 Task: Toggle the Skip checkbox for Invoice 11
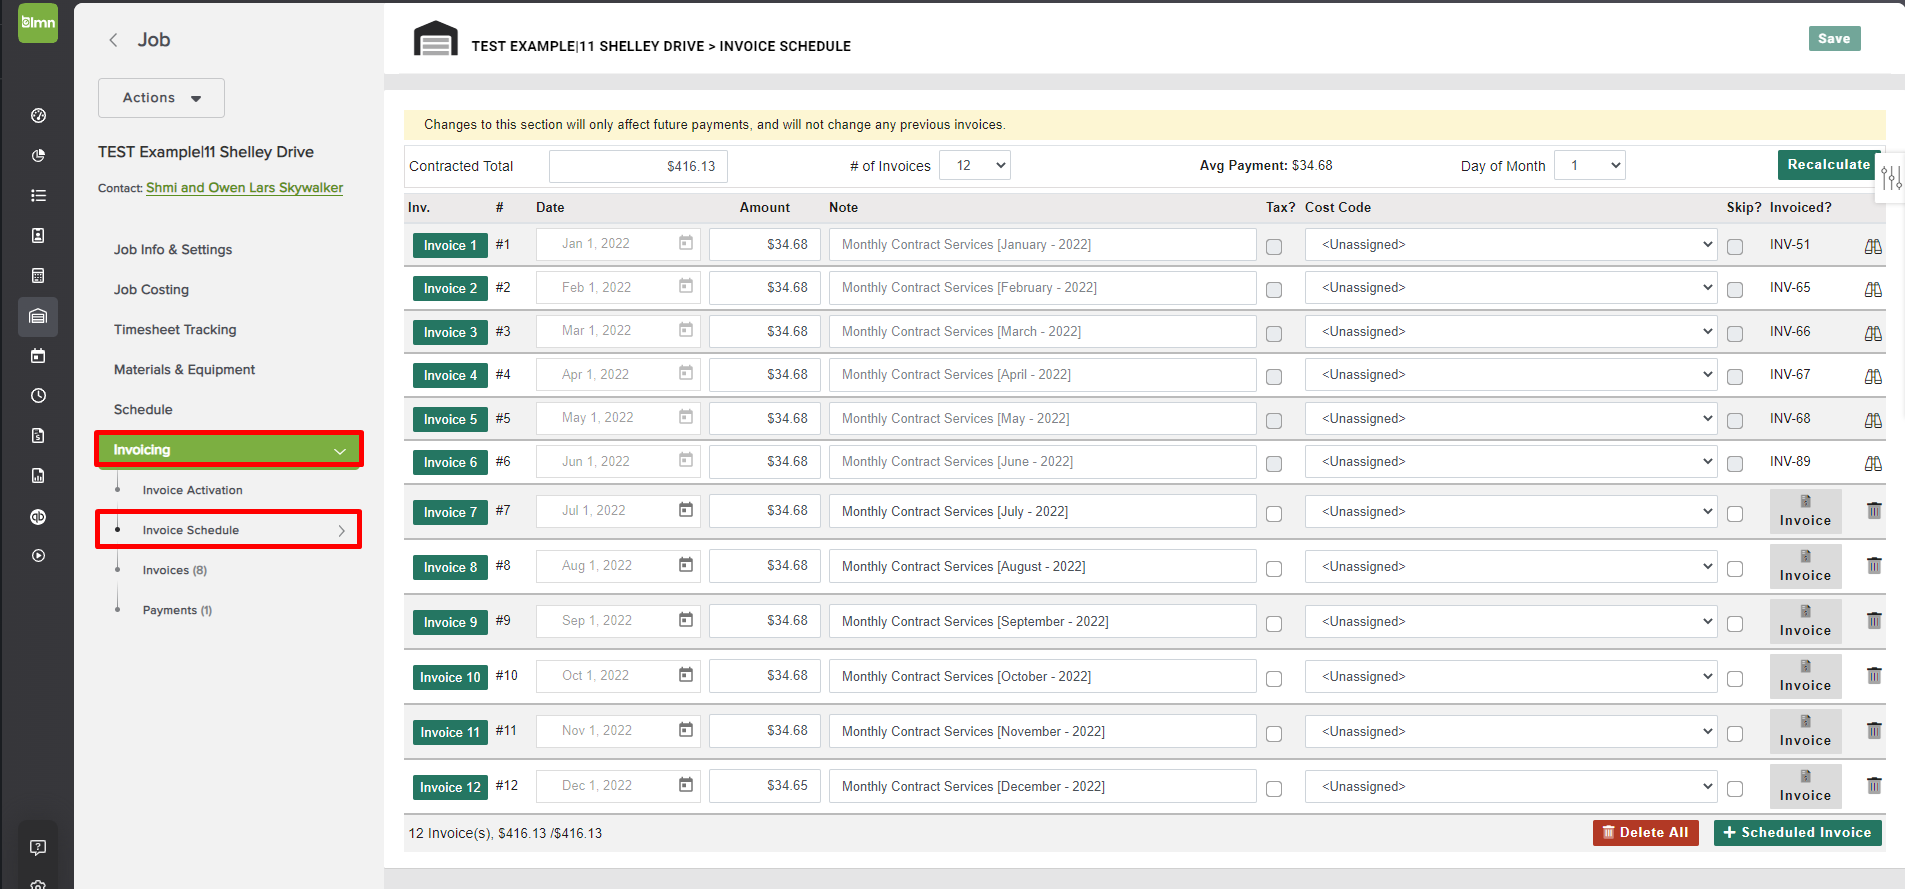[x=1735, y=734]
